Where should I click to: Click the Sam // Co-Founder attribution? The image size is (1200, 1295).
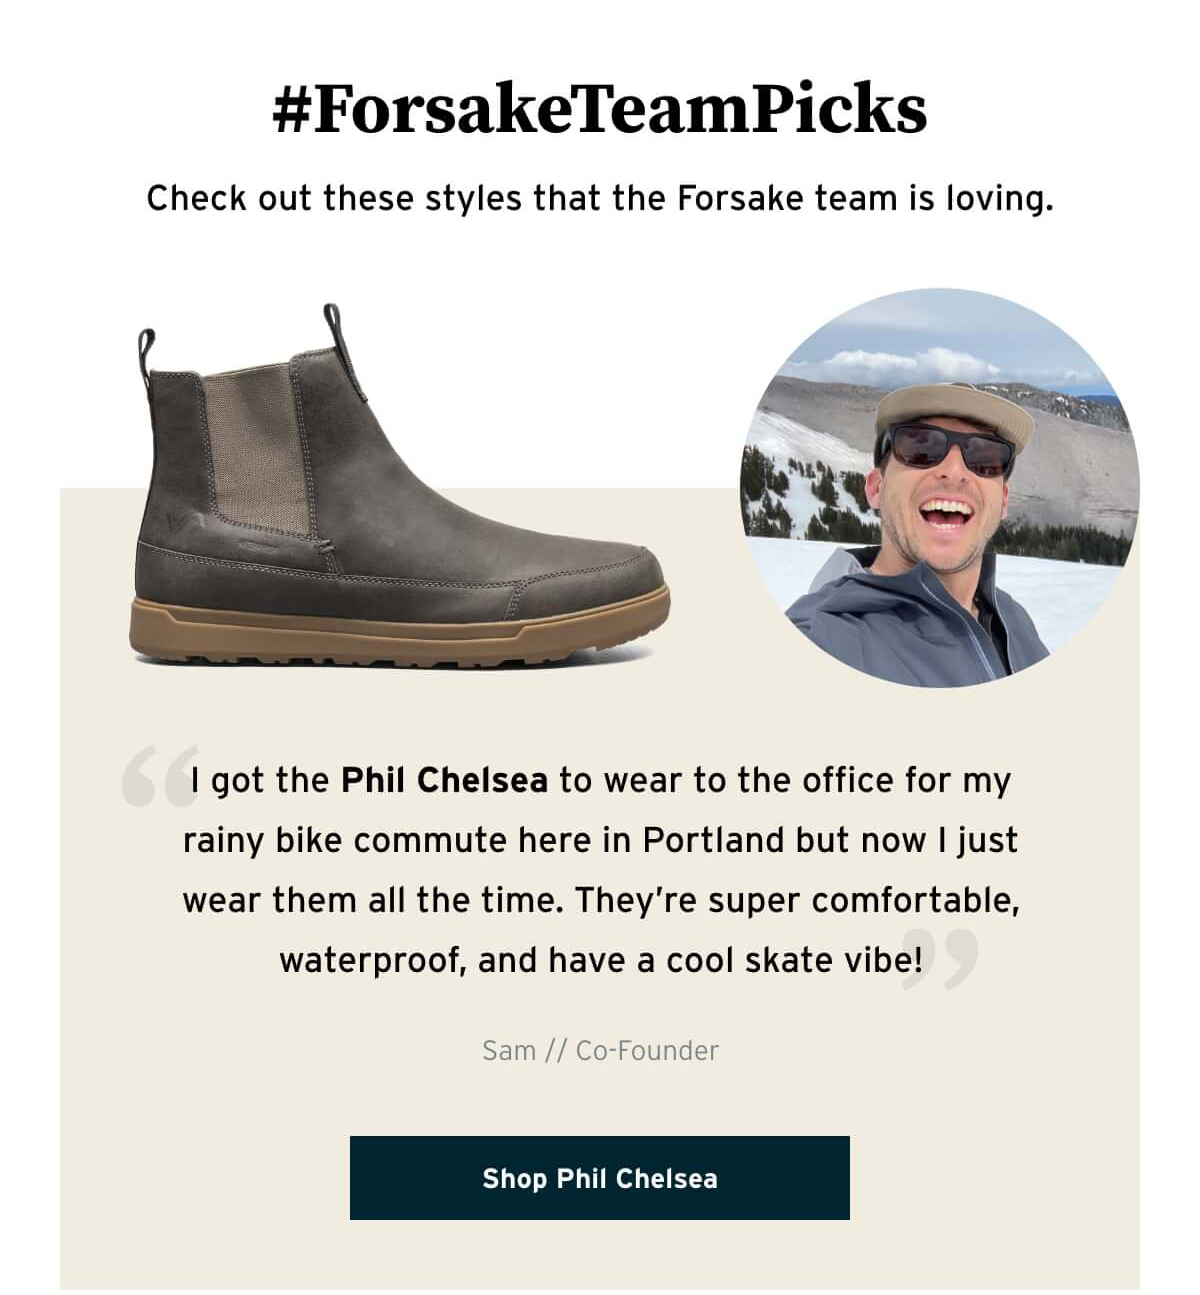tap(600, 1050)
